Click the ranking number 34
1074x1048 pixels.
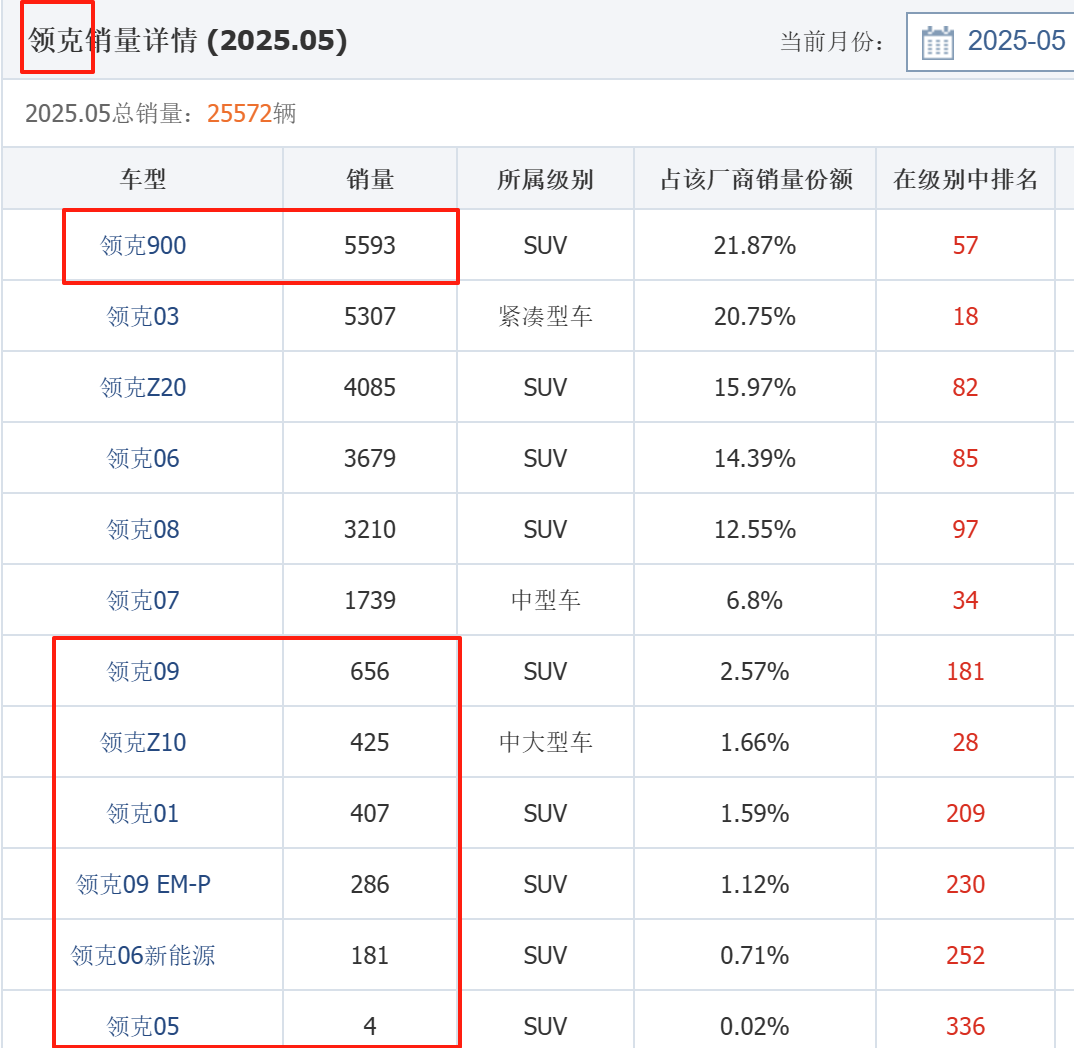[x=965, y=601]
